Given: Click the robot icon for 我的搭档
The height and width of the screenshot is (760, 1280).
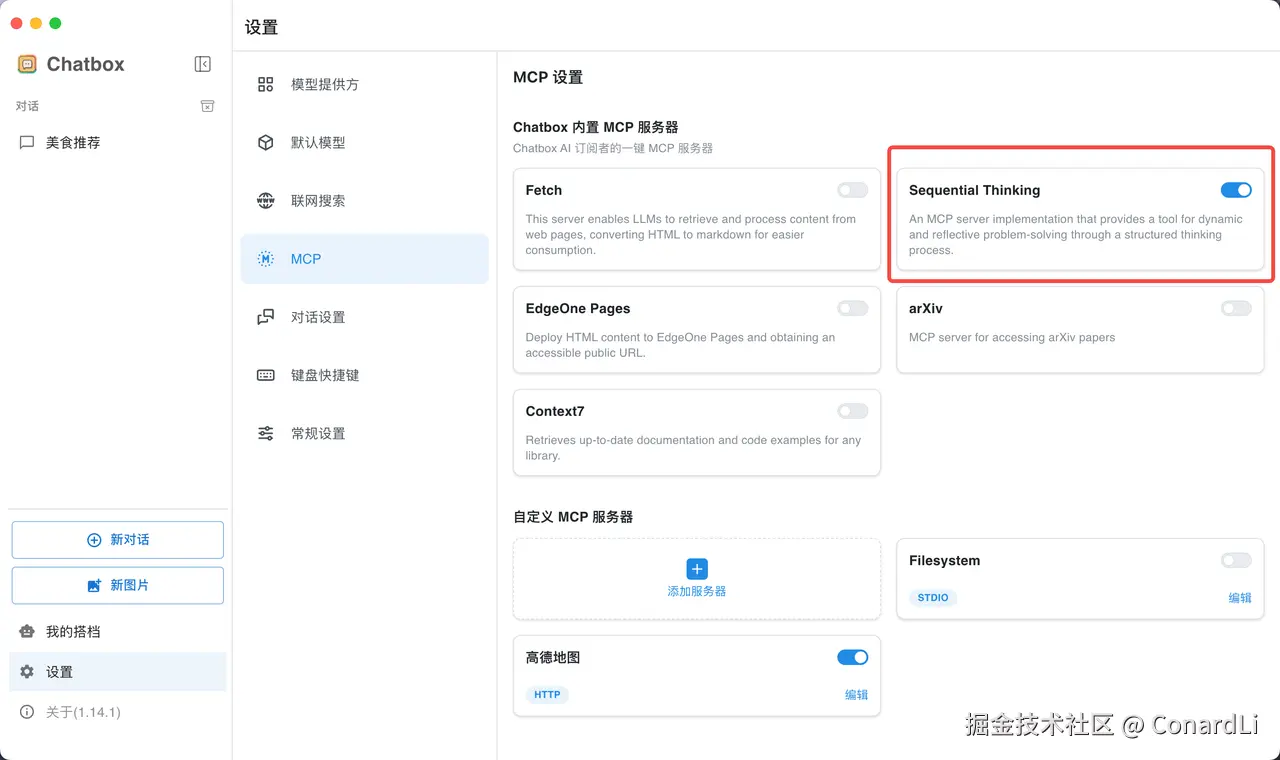Looking at the screenshot, I should click(27, 632).
